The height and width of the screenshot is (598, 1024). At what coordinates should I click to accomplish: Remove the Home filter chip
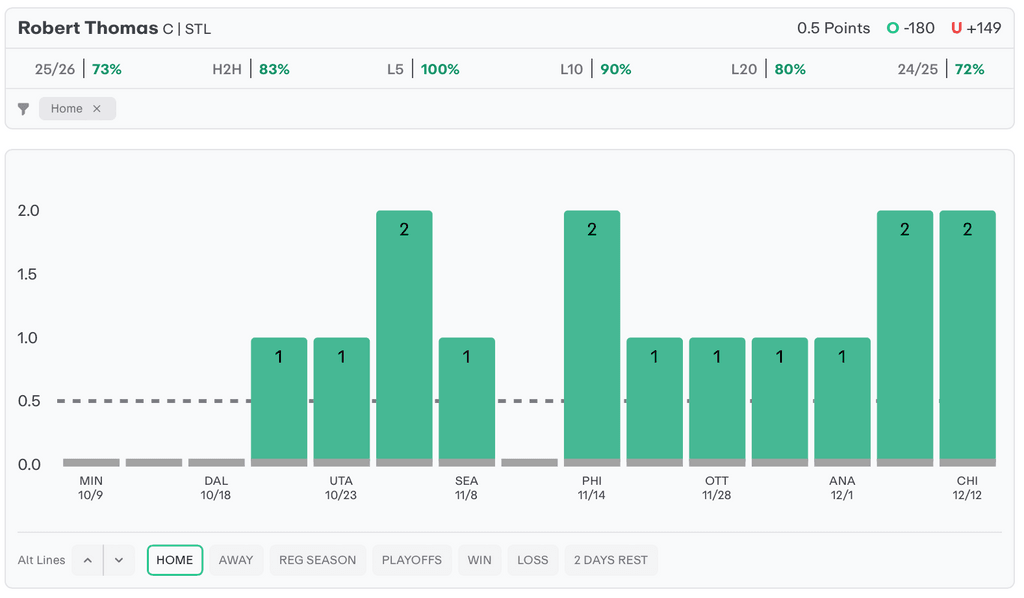pos(97,109)
